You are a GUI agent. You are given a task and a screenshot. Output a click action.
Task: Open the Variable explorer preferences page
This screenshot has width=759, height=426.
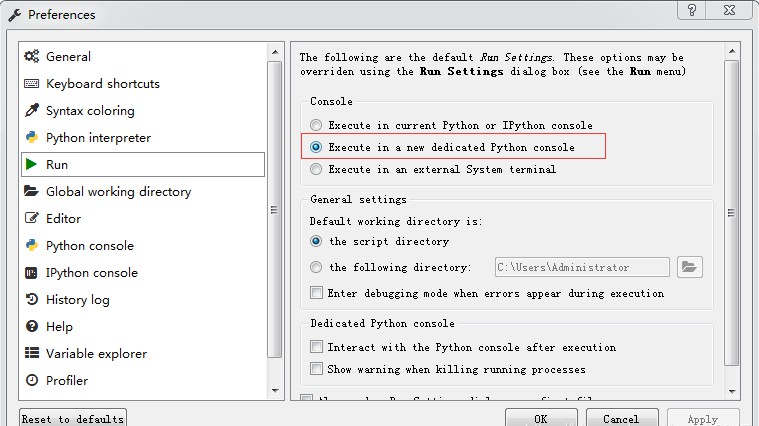(x=96, y=354)
